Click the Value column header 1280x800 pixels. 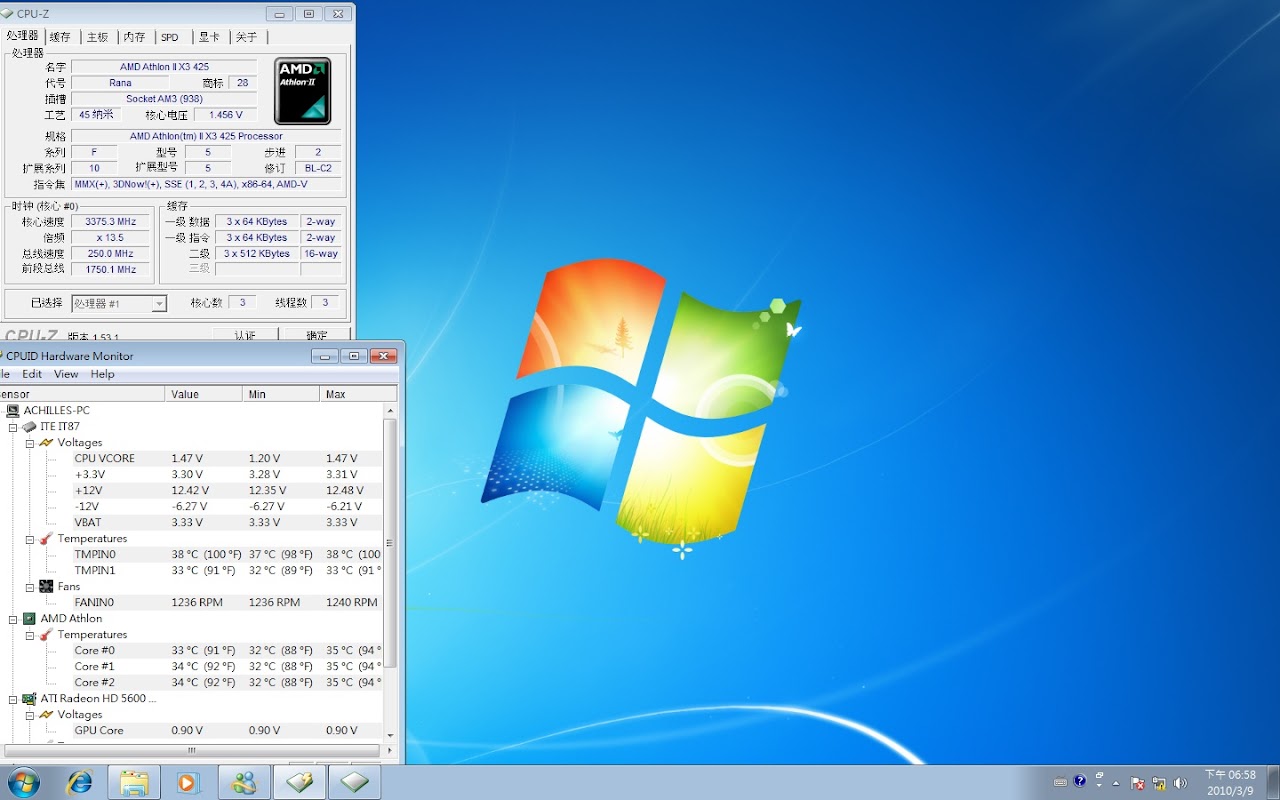tap(204, 394)
